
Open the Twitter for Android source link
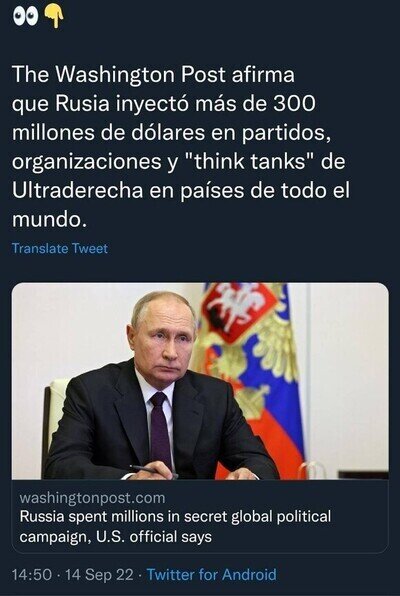212,574
